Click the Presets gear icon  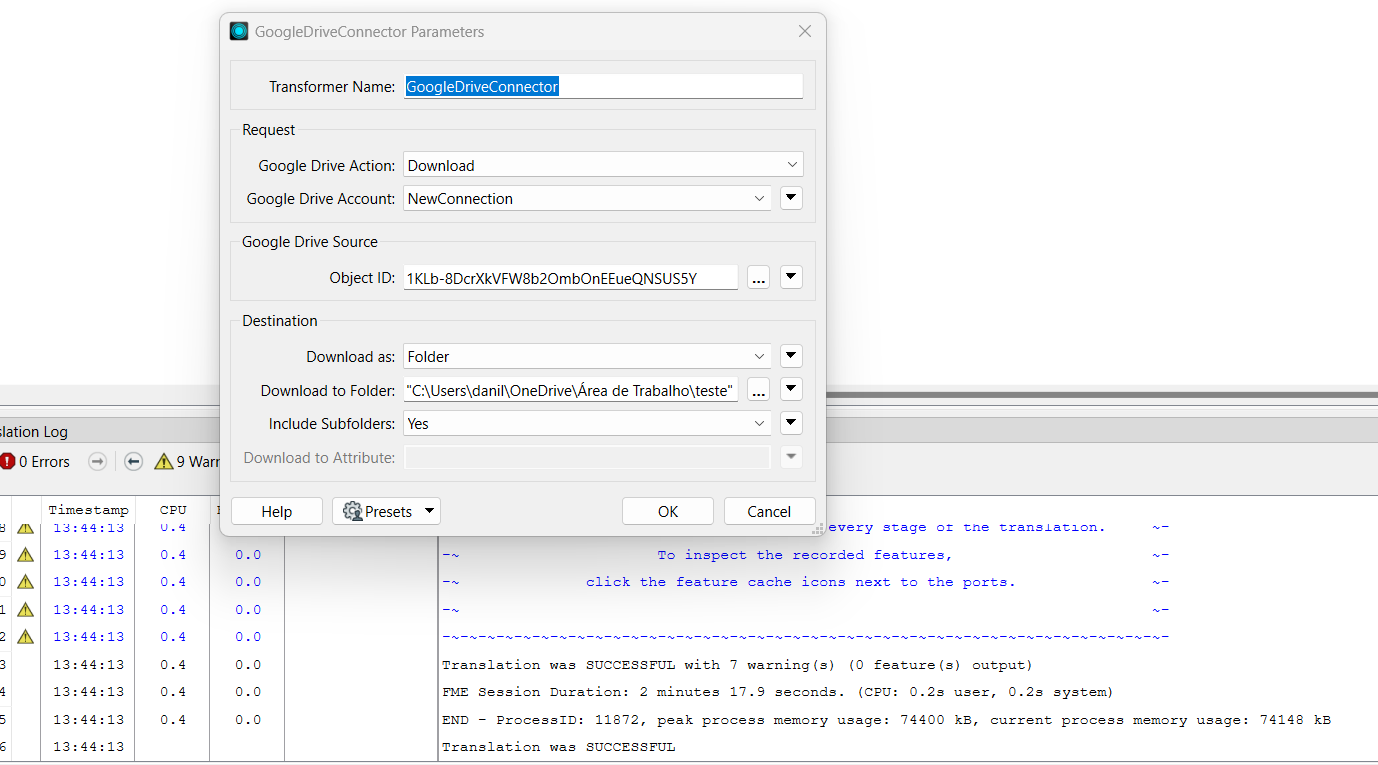click(352, 511)
